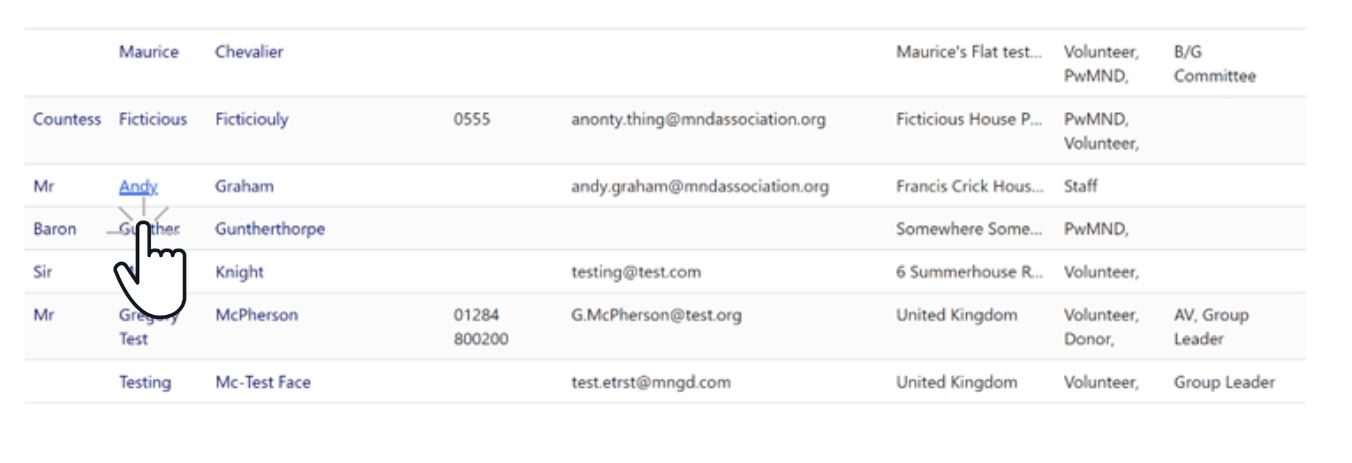This screenshot has height=463, width=1352.
Task: Click andy.graham@mndassociation.org email address
Action: tap(700, 186)
